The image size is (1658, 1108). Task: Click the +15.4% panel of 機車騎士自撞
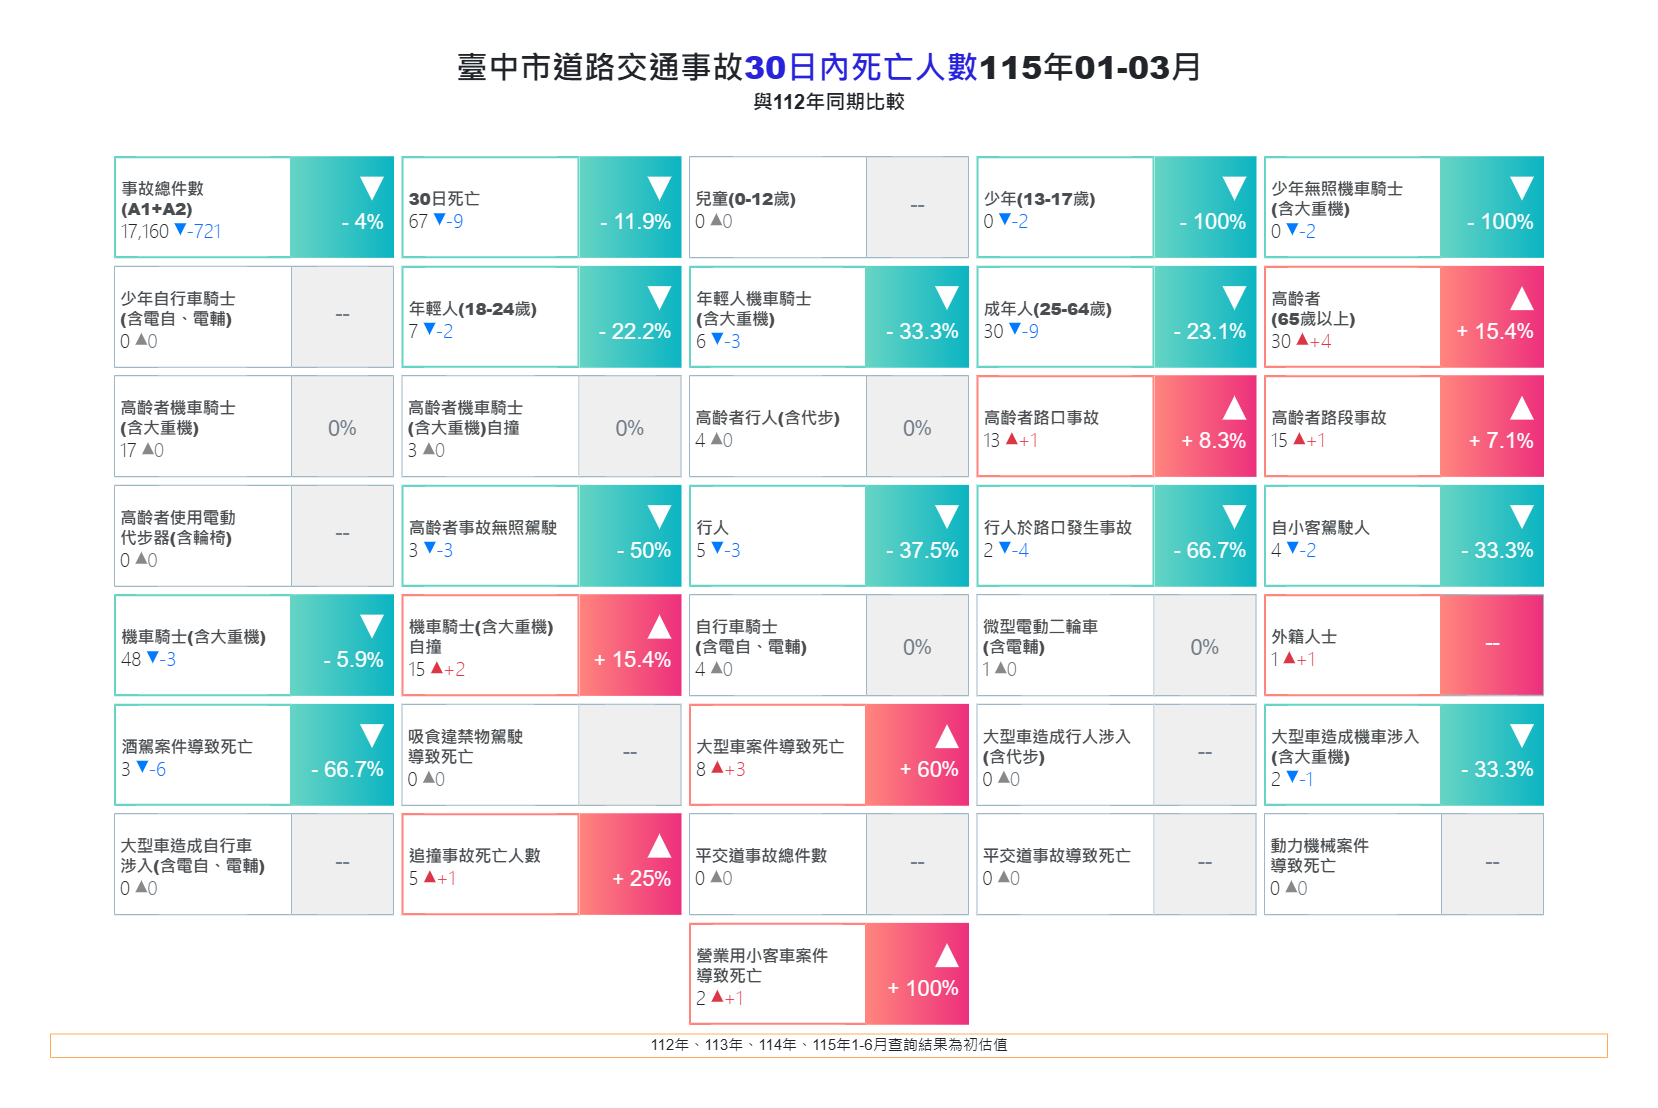[630, 645]
